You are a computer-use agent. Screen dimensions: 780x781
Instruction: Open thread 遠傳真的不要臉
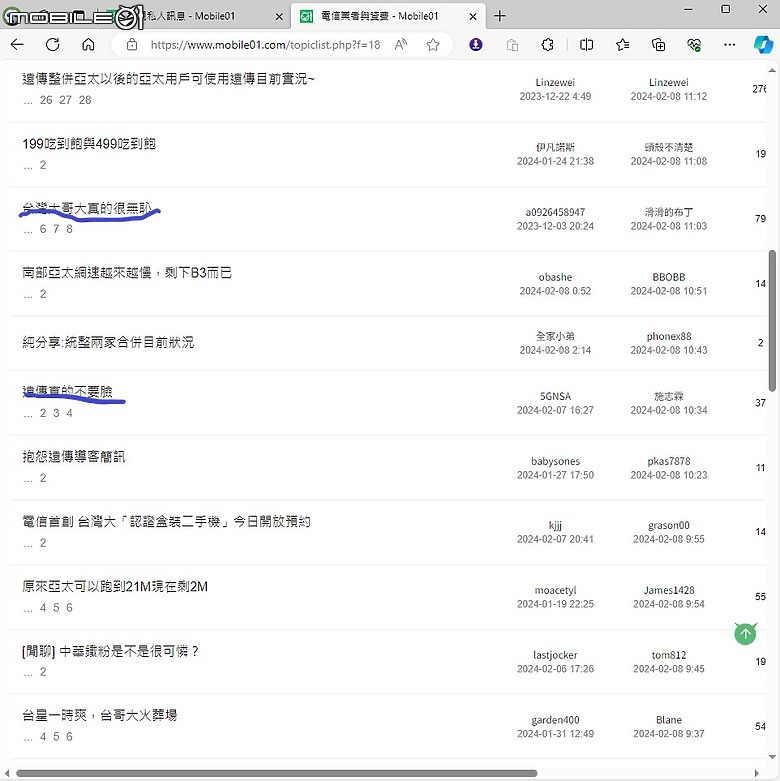point(67,391)
